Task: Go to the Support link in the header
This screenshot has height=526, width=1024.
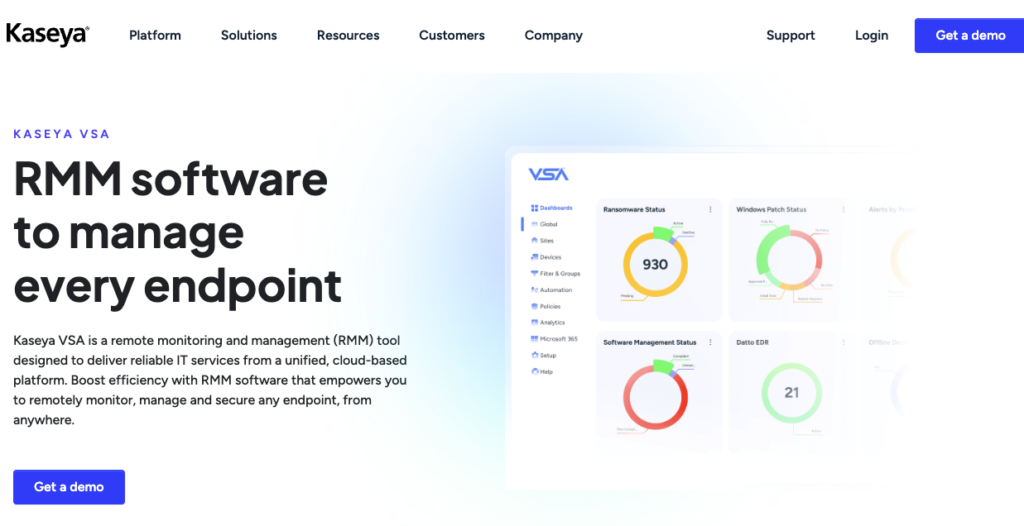Action: [790, 35]
